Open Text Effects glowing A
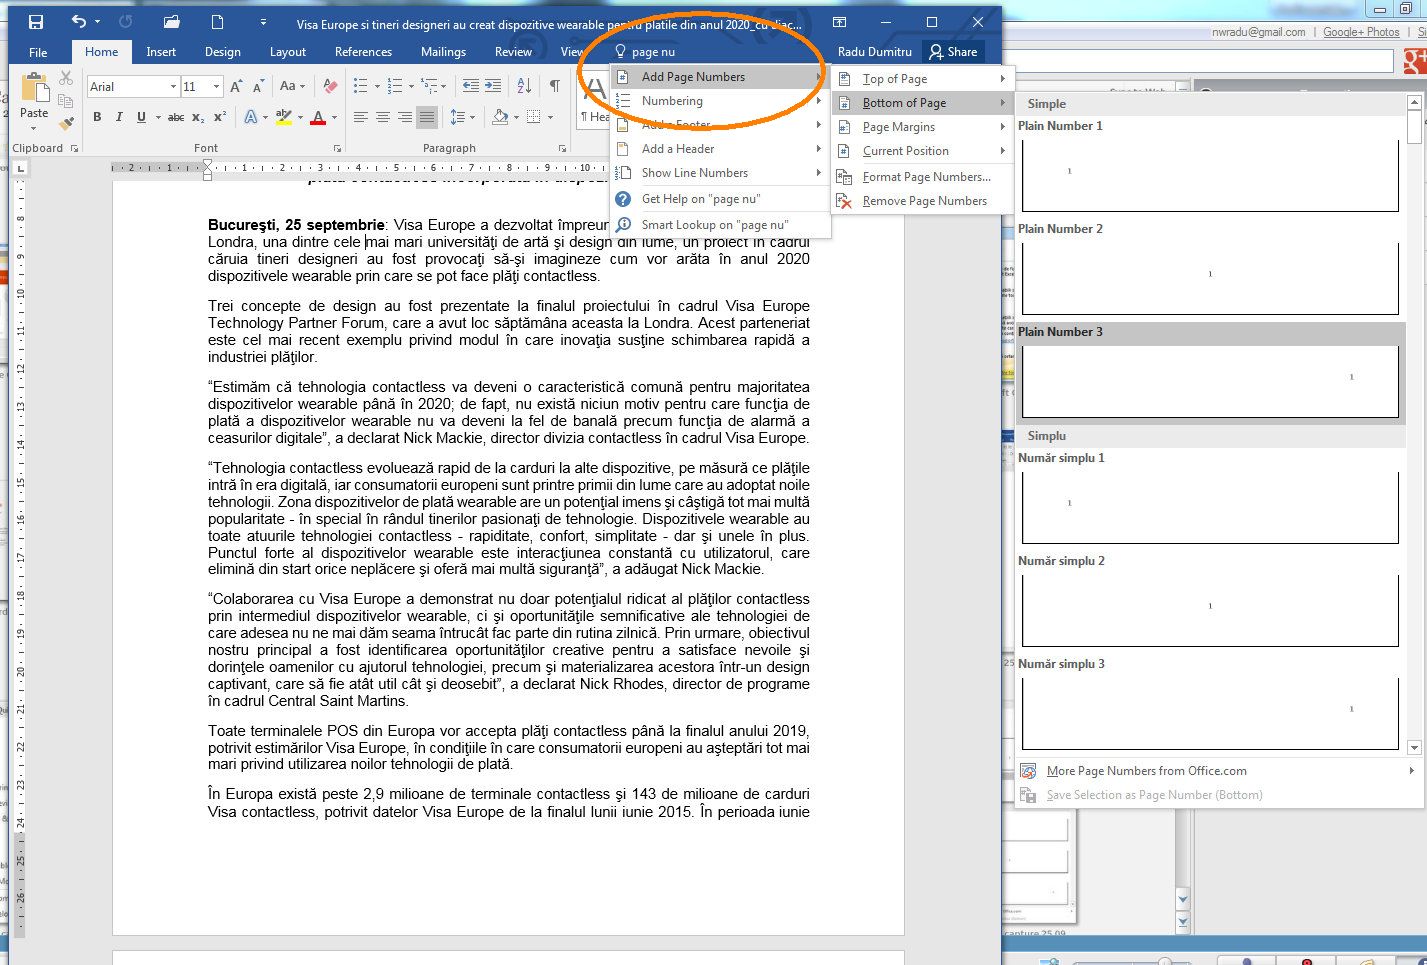The height and width of the screenshot is (965, 1427). pyautogui.click(x=250, y=117)
